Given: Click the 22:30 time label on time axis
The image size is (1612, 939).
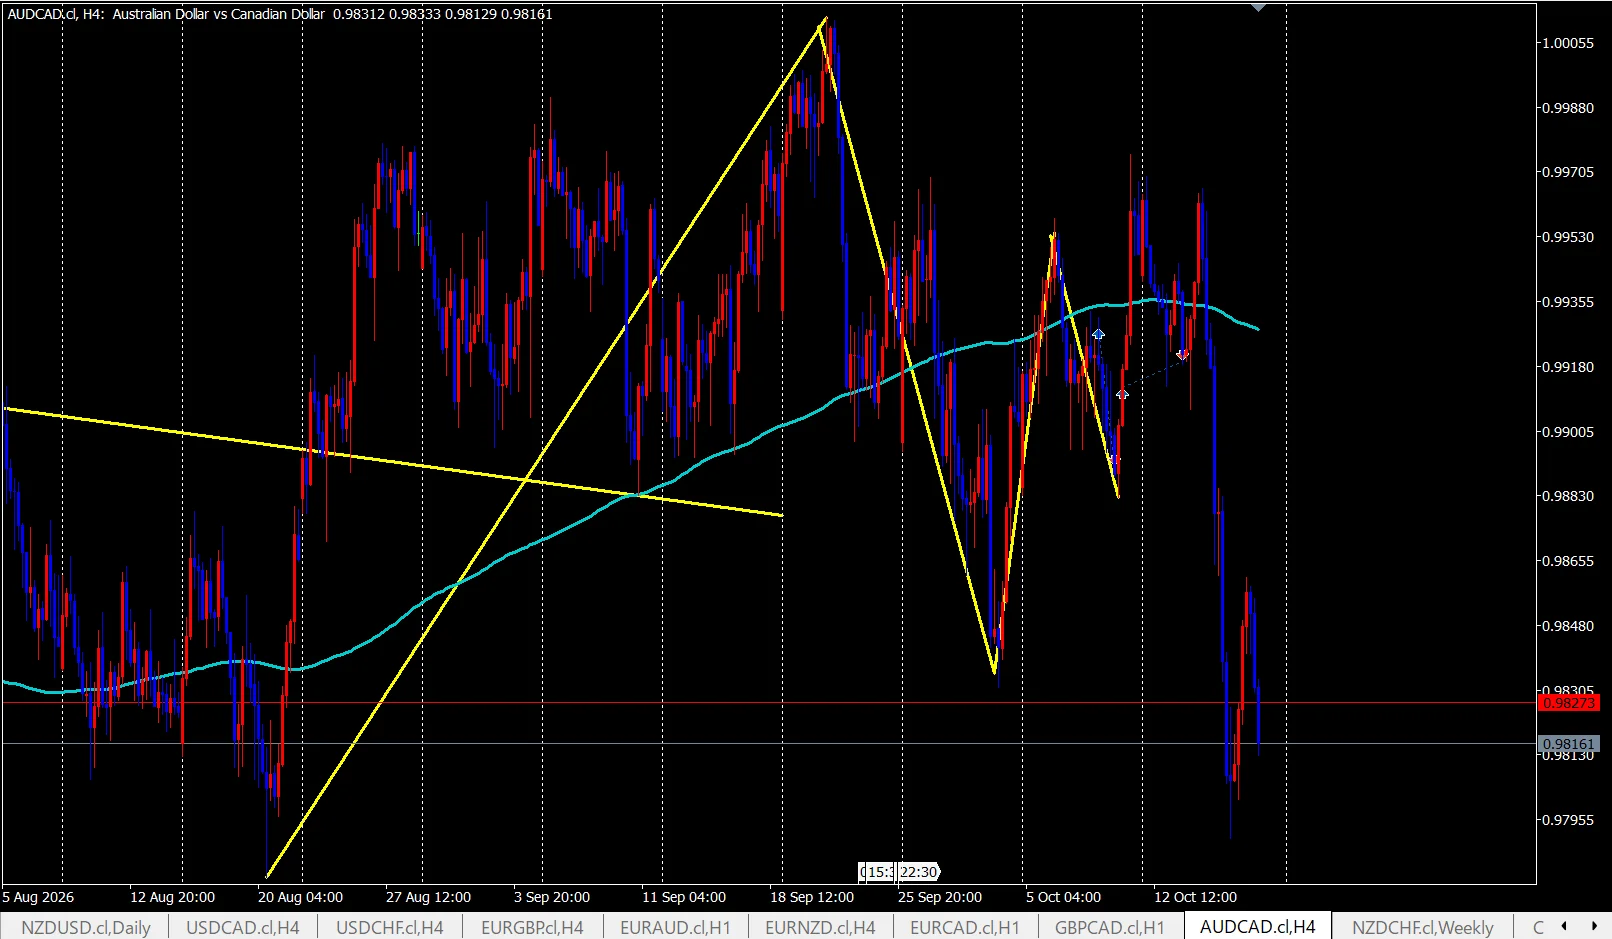Looking at the screenshot, I should click(x=918, y=872).
